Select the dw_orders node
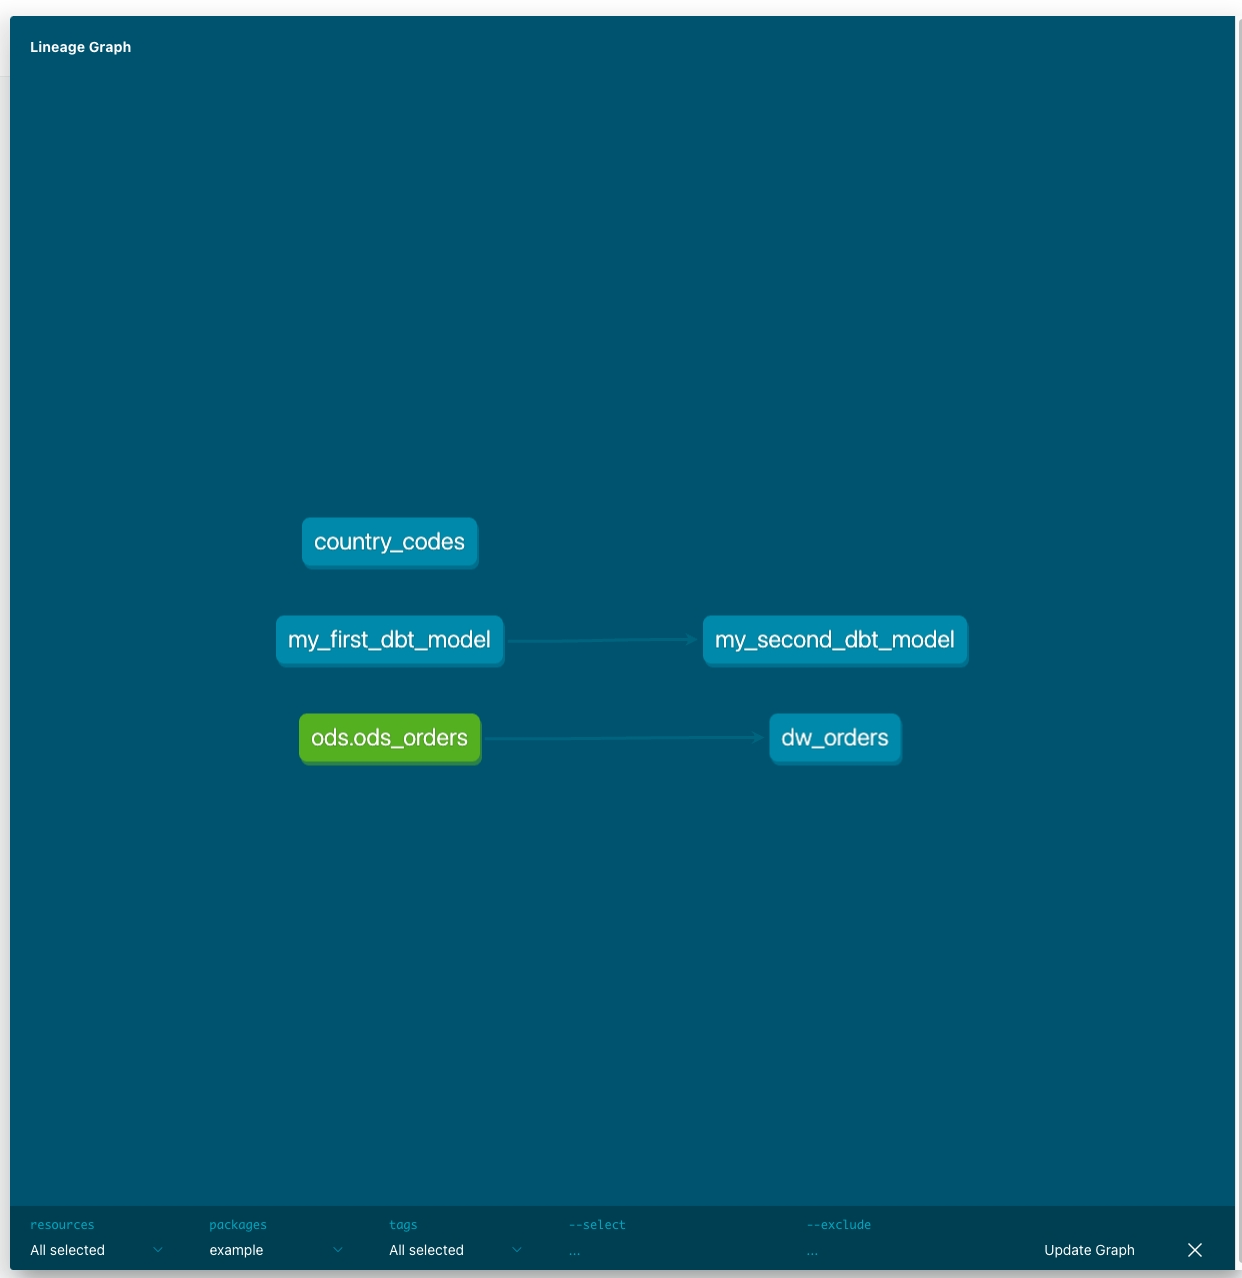 click(x=835, y=738)
